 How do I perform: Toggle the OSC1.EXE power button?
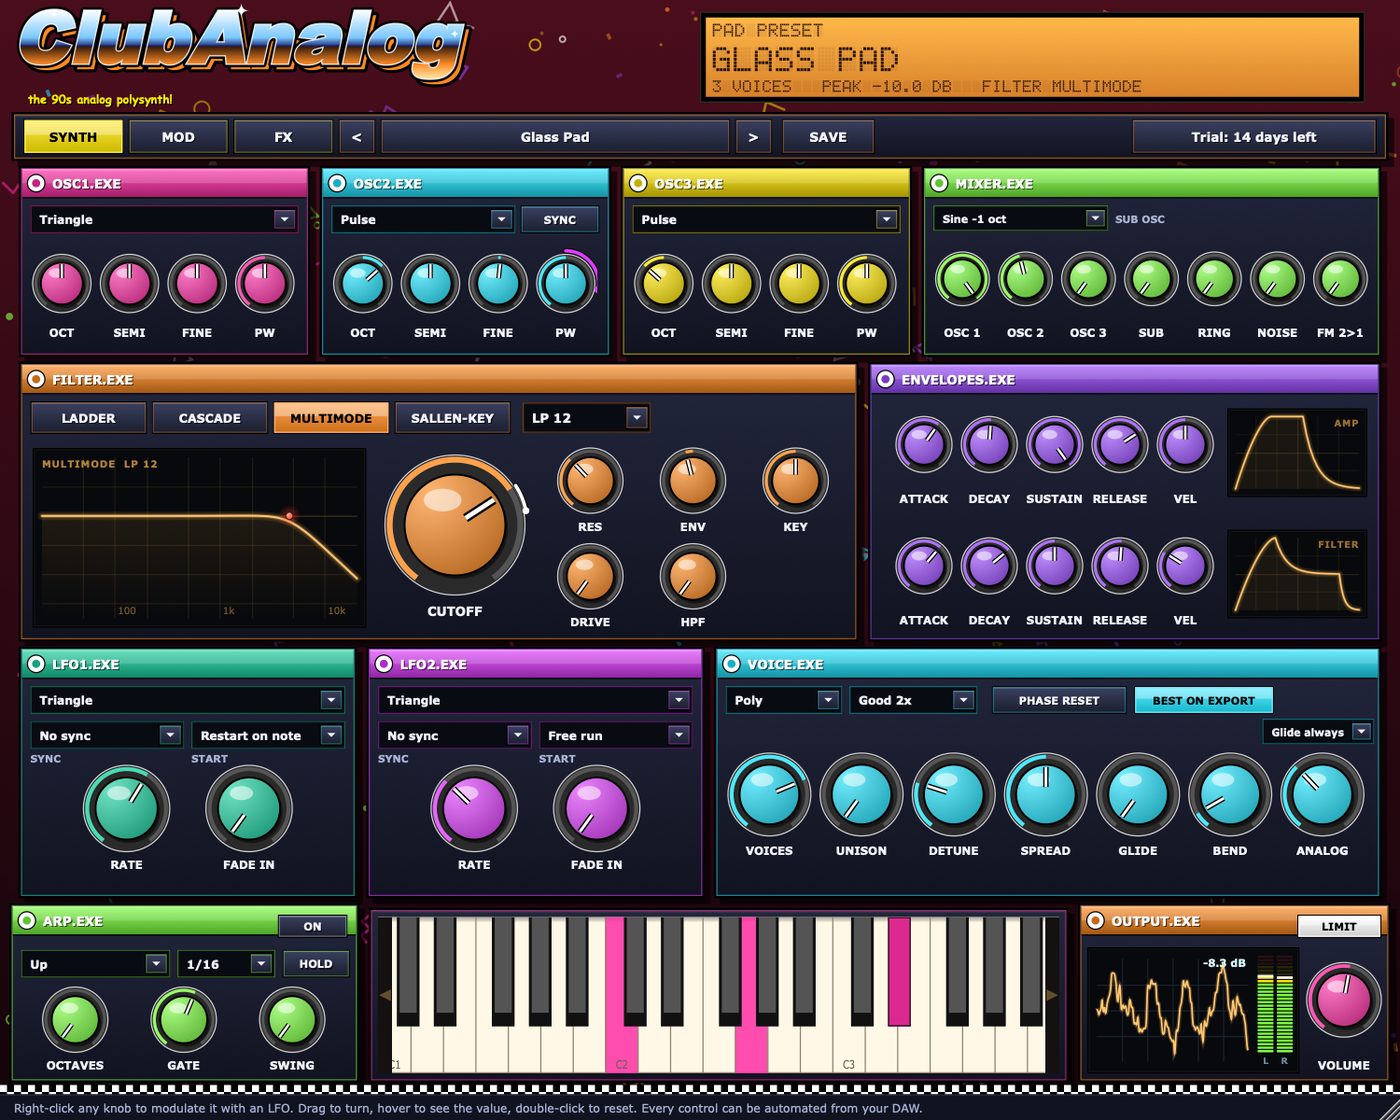[x=37, y=183]
